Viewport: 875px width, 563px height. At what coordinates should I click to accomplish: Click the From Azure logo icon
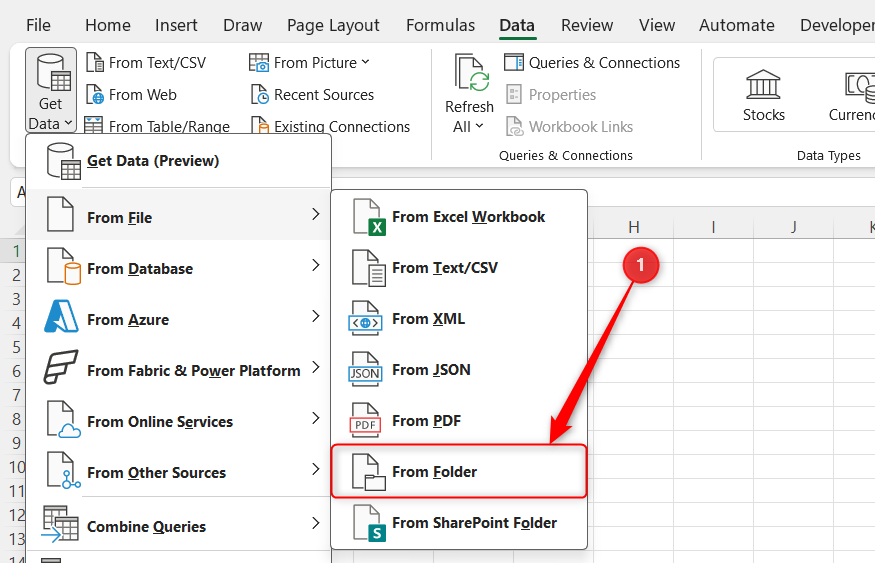pyautogui.click(x=61, y=316)
